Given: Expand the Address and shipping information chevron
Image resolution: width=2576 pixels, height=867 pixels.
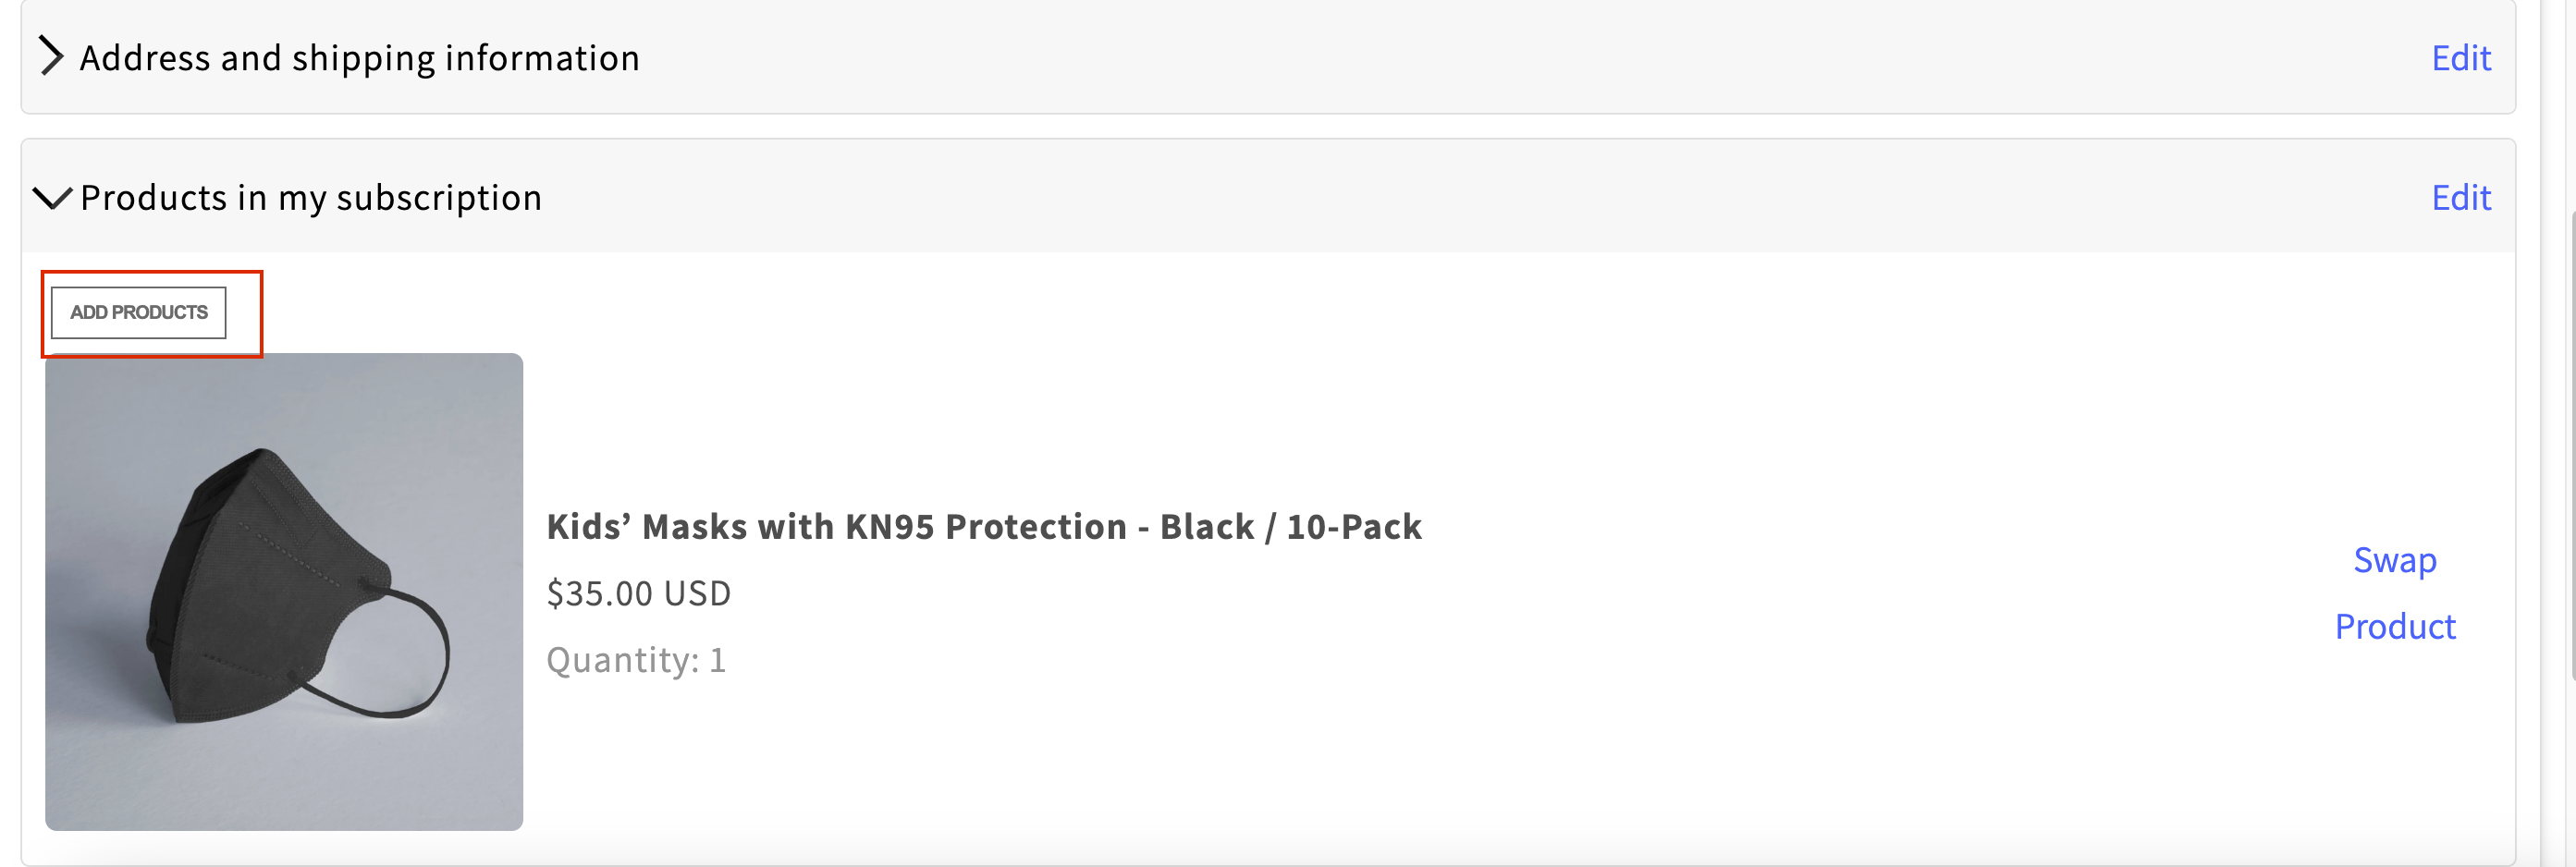Looking at the screenshot, I should 51,56.
